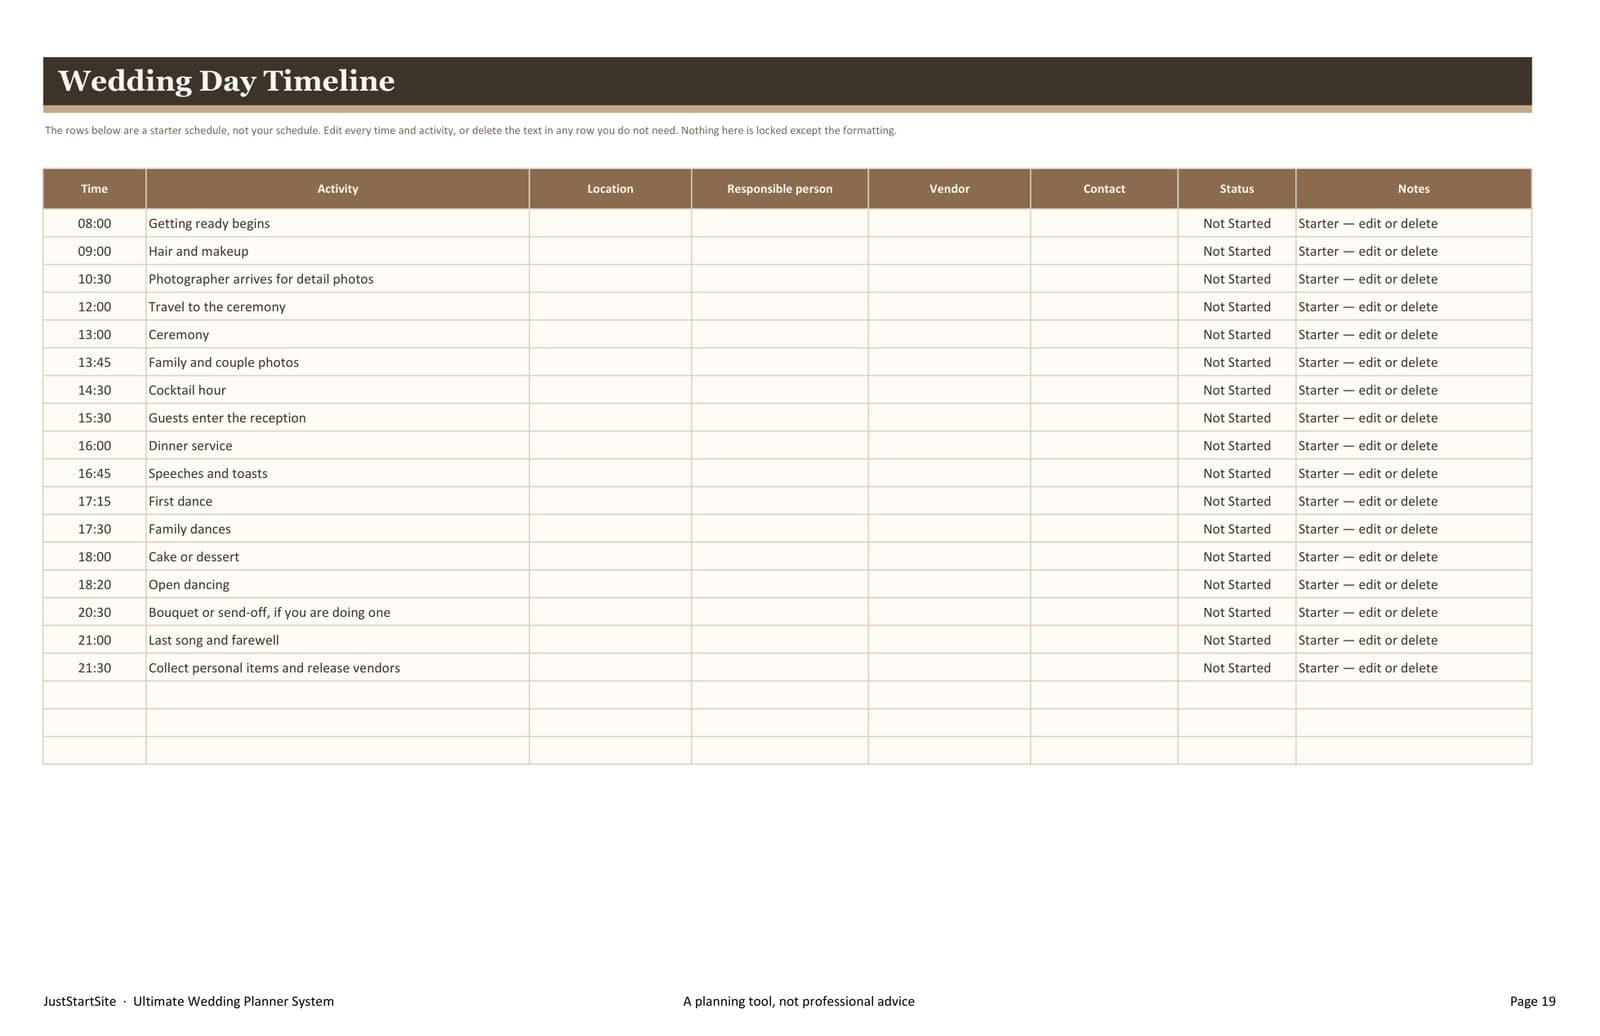Click the Wedding Day Timeline title

point(226,81)
